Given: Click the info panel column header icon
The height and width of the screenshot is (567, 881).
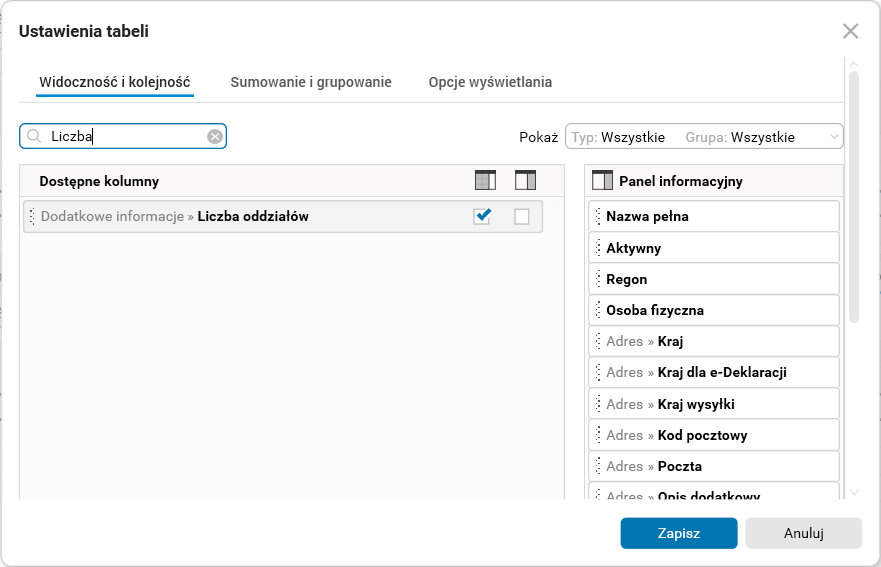Looking at the screenshot, I should tap(526, 181).
